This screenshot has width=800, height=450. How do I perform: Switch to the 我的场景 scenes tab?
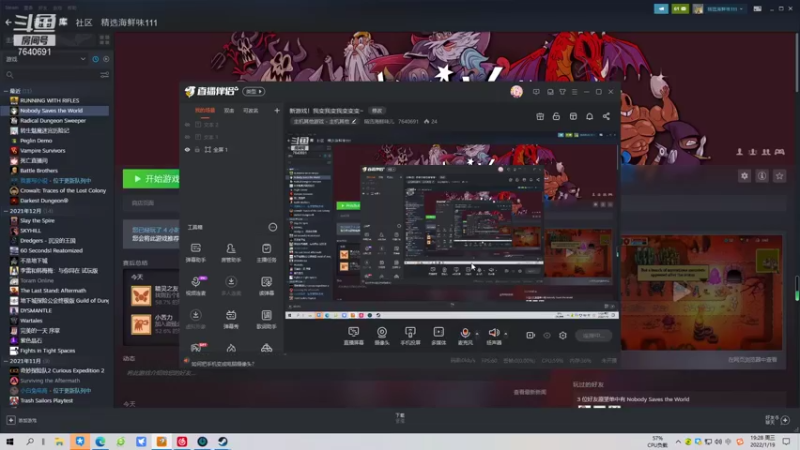[205, 111]
